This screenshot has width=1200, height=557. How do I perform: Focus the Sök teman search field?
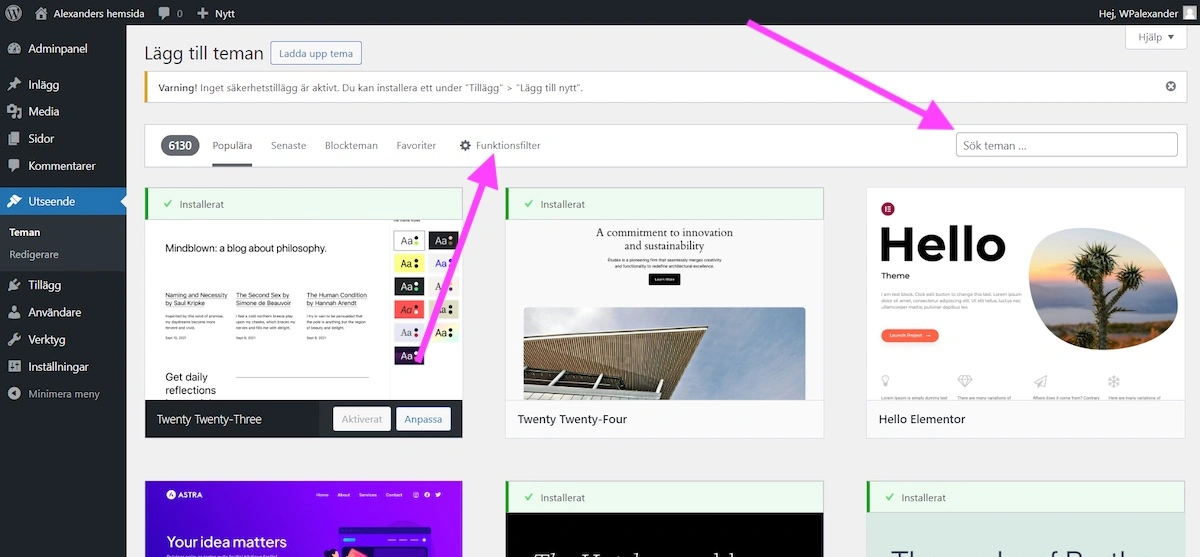(x=1066, y=145)
